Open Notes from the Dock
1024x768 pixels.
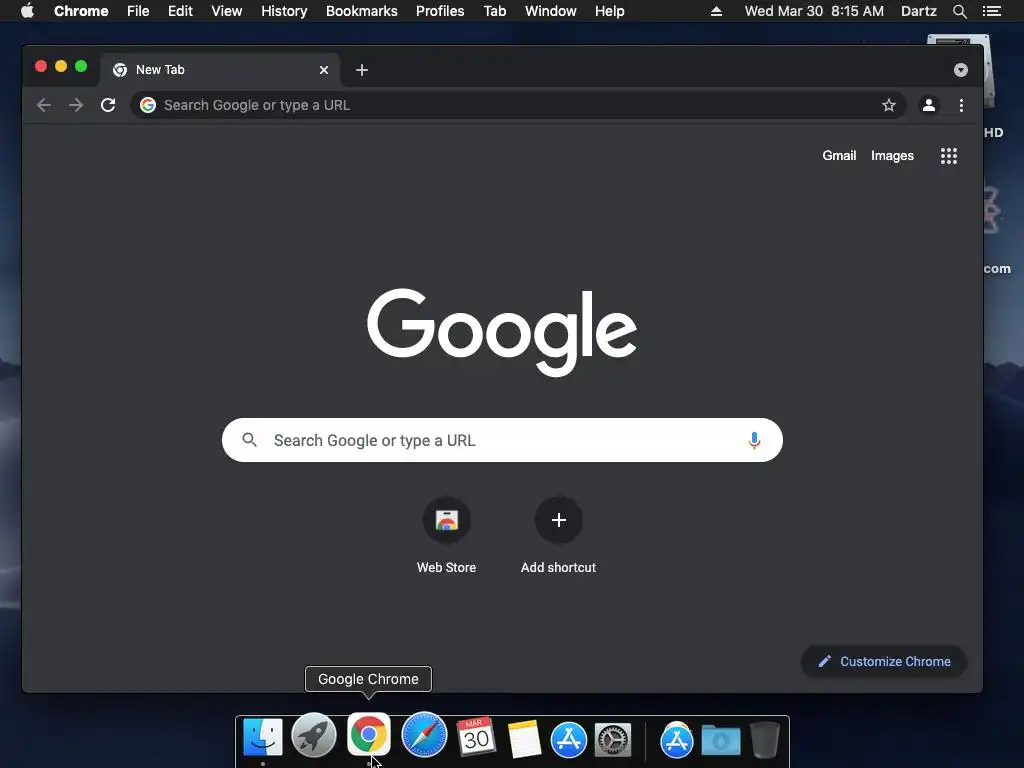pos(524,739)
